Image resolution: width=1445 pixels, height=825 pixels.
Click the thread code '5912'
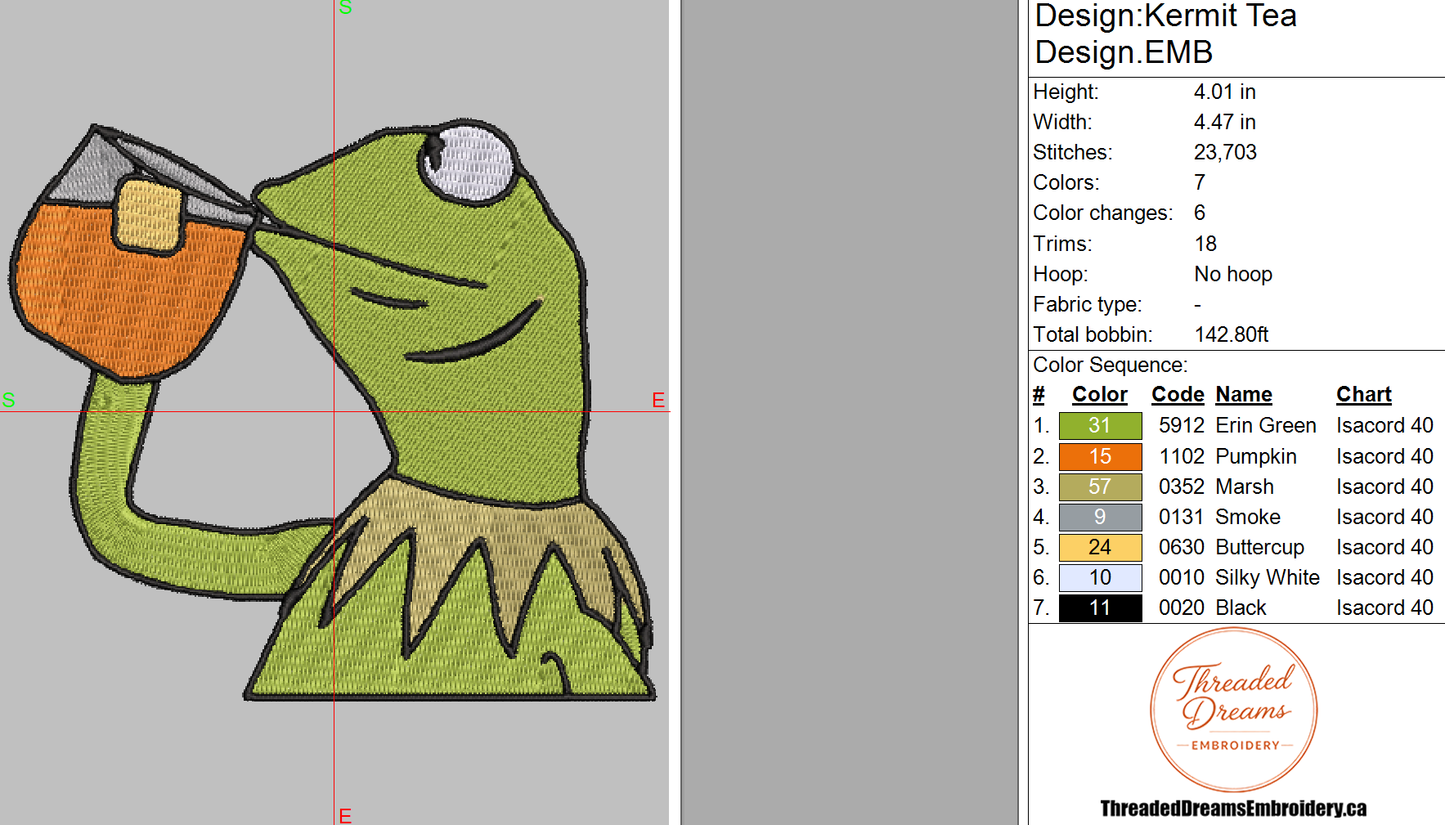click(x=1181, y=426)
